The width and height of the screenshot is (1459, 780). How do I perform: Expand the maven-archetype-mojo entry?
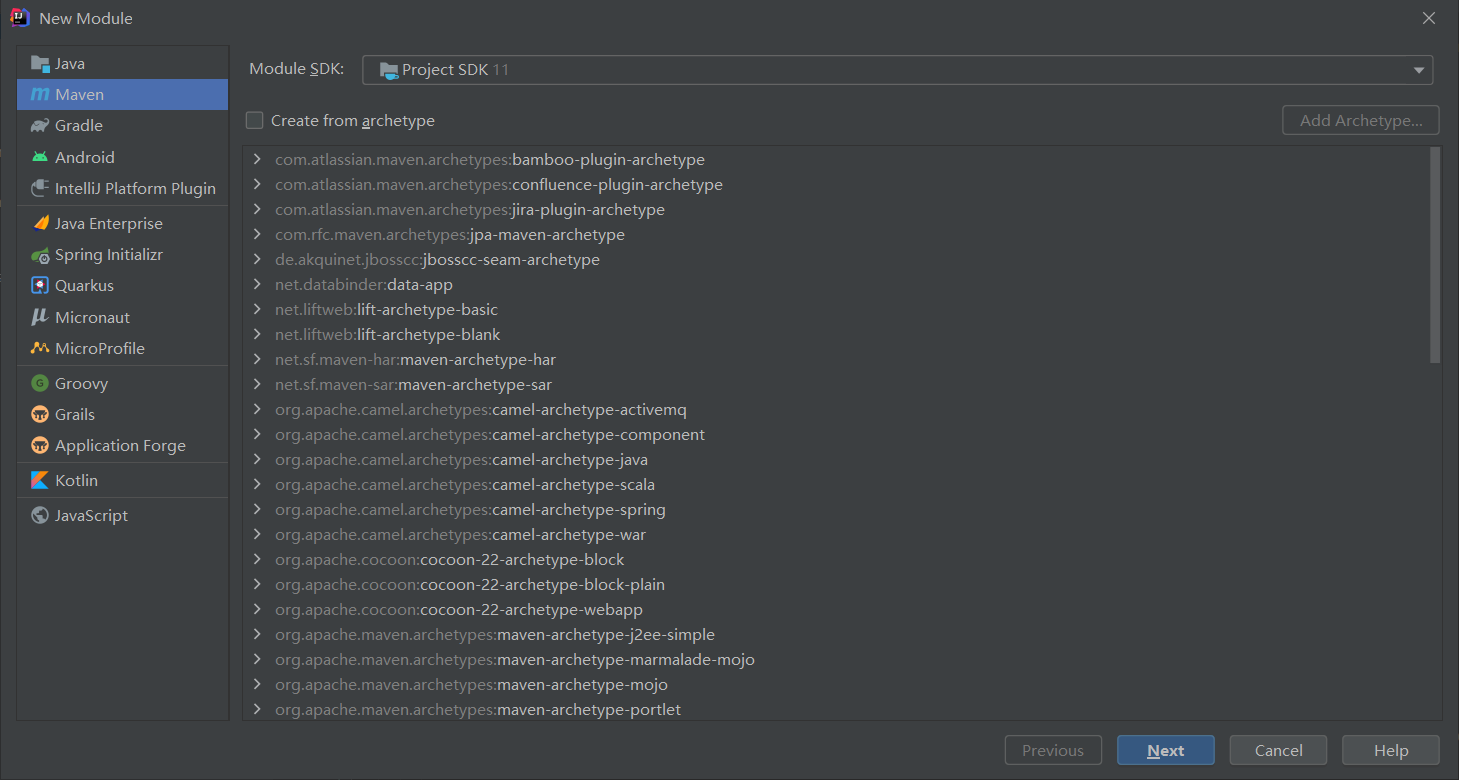point(258,685)
